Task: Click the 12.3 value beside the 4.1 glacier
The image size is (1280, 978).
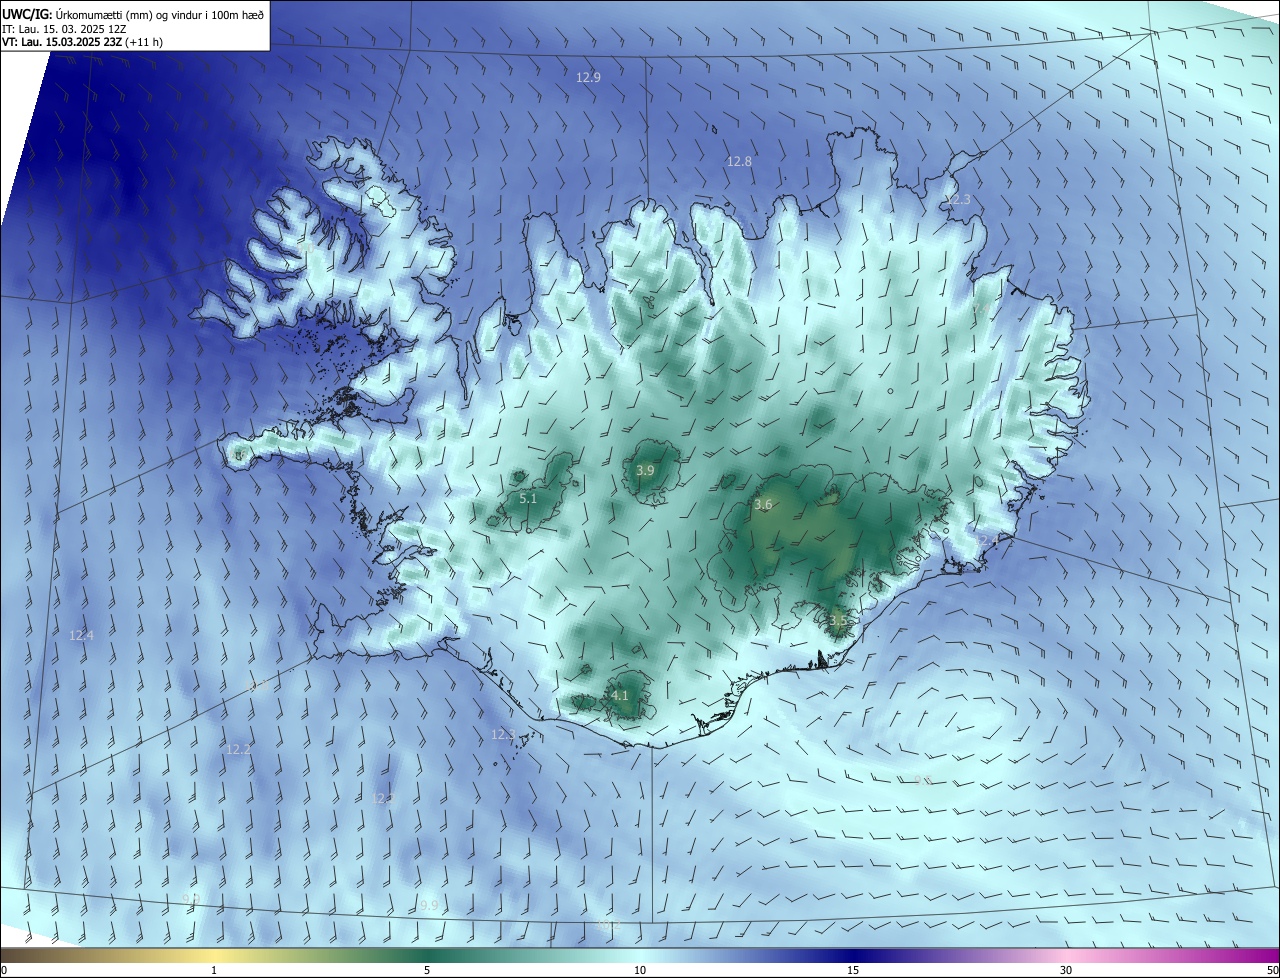Action: pos(503,735)
